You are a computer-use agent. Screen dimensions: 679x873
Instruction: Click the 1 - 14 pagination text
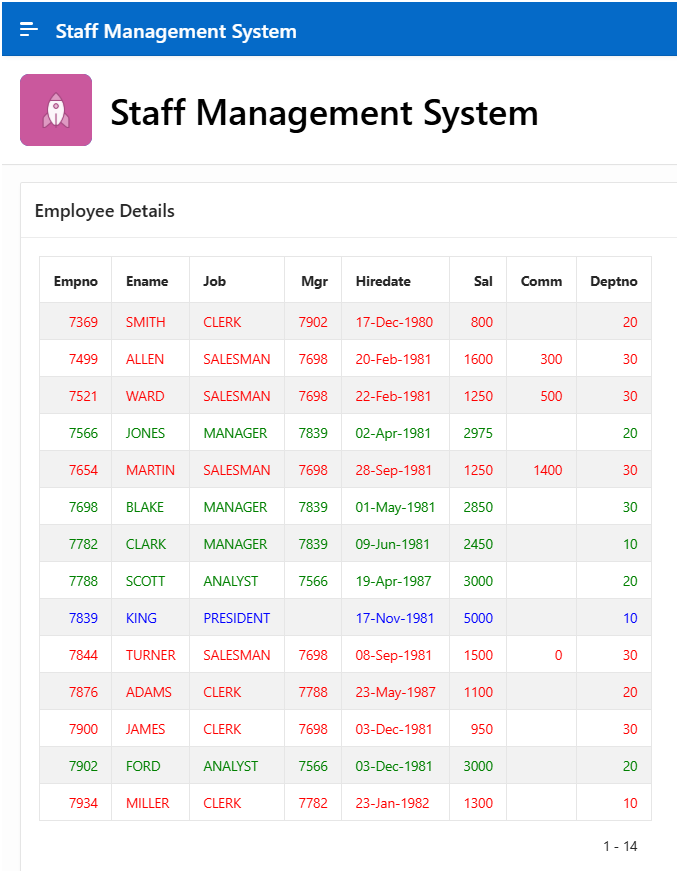click(619, 846)
